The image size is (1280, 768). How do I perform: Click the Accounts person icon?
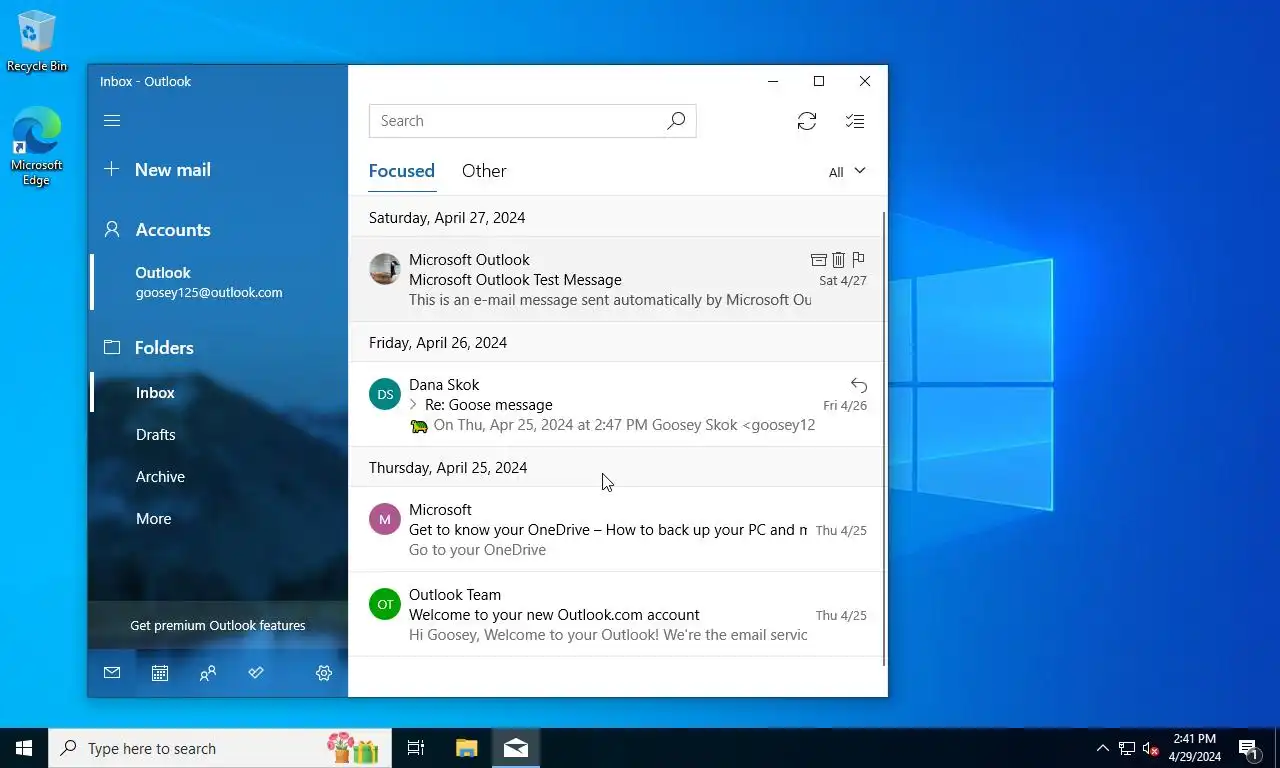coord(112,229)
